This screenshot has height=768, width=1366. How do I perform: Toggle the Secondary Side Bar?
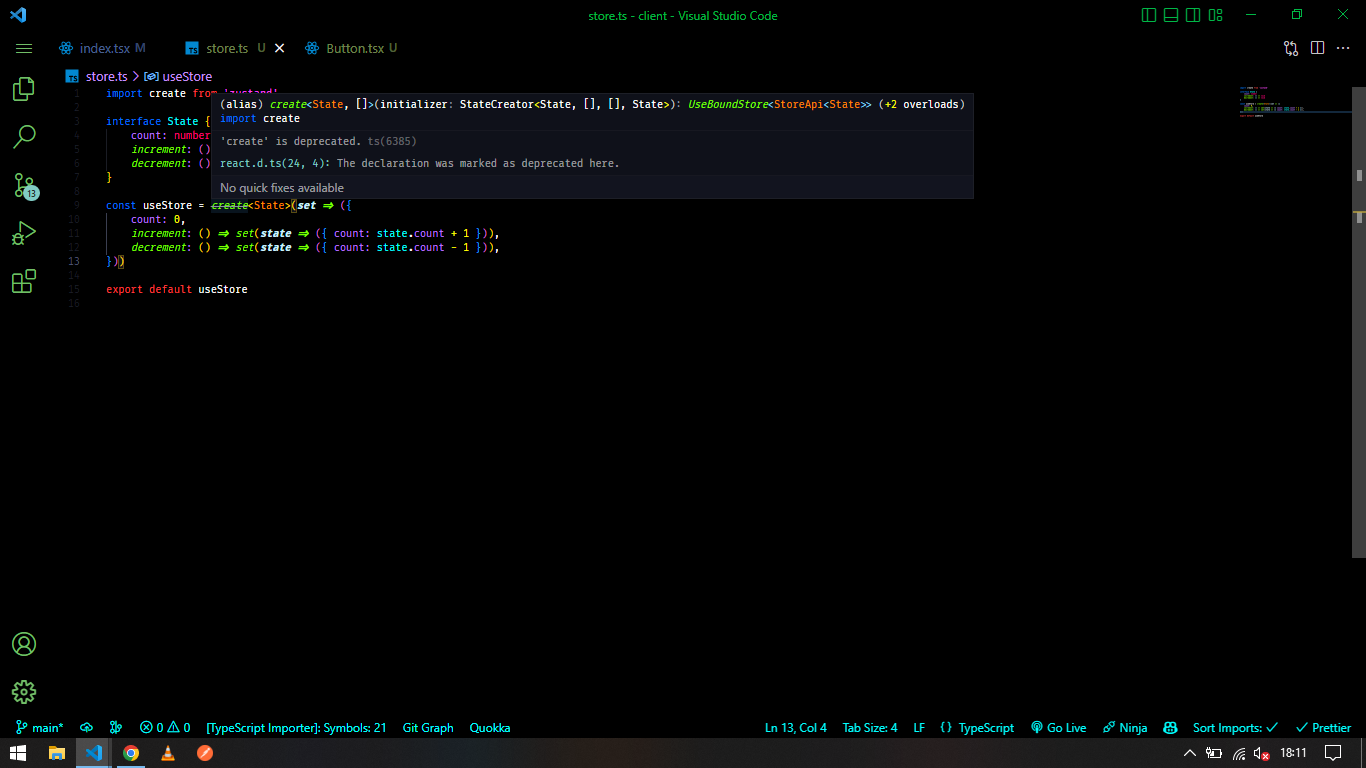[1192, 14]
